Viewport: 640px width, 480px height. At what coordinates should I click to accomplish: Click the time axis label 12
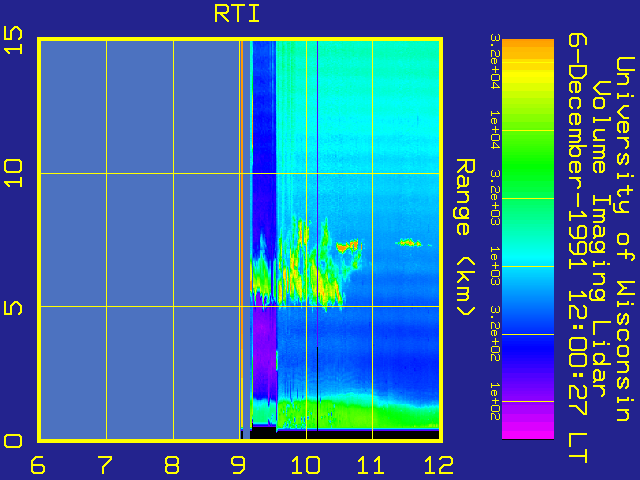439,465
